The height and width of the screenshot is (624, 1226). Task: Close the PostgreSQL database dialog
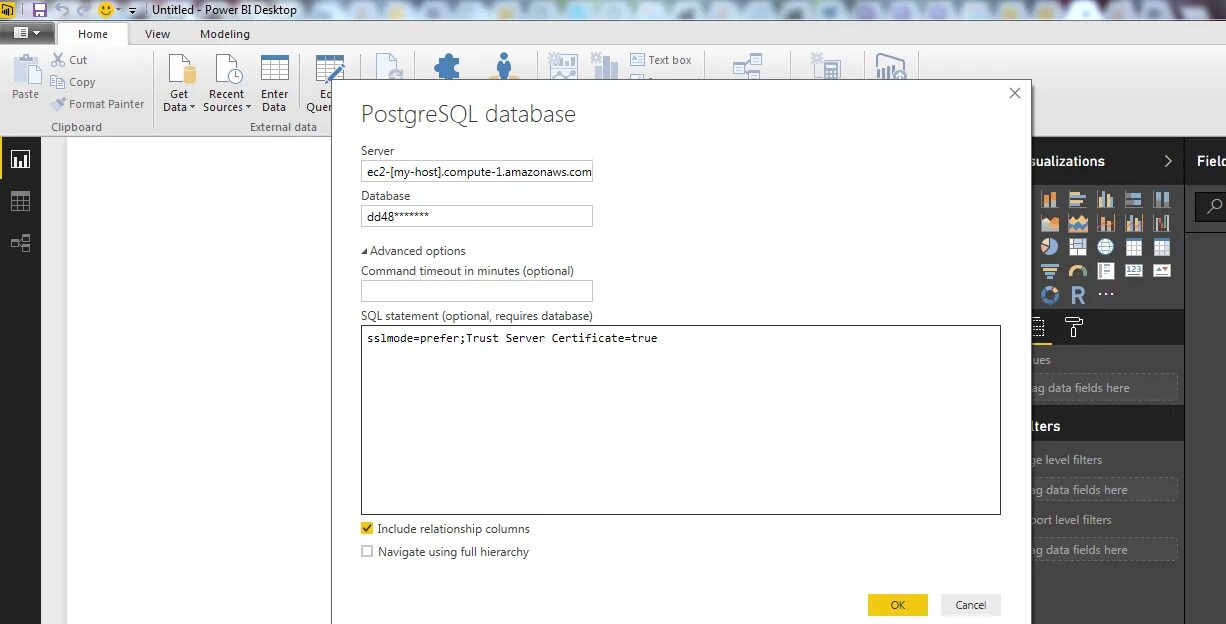(1015, 93)
